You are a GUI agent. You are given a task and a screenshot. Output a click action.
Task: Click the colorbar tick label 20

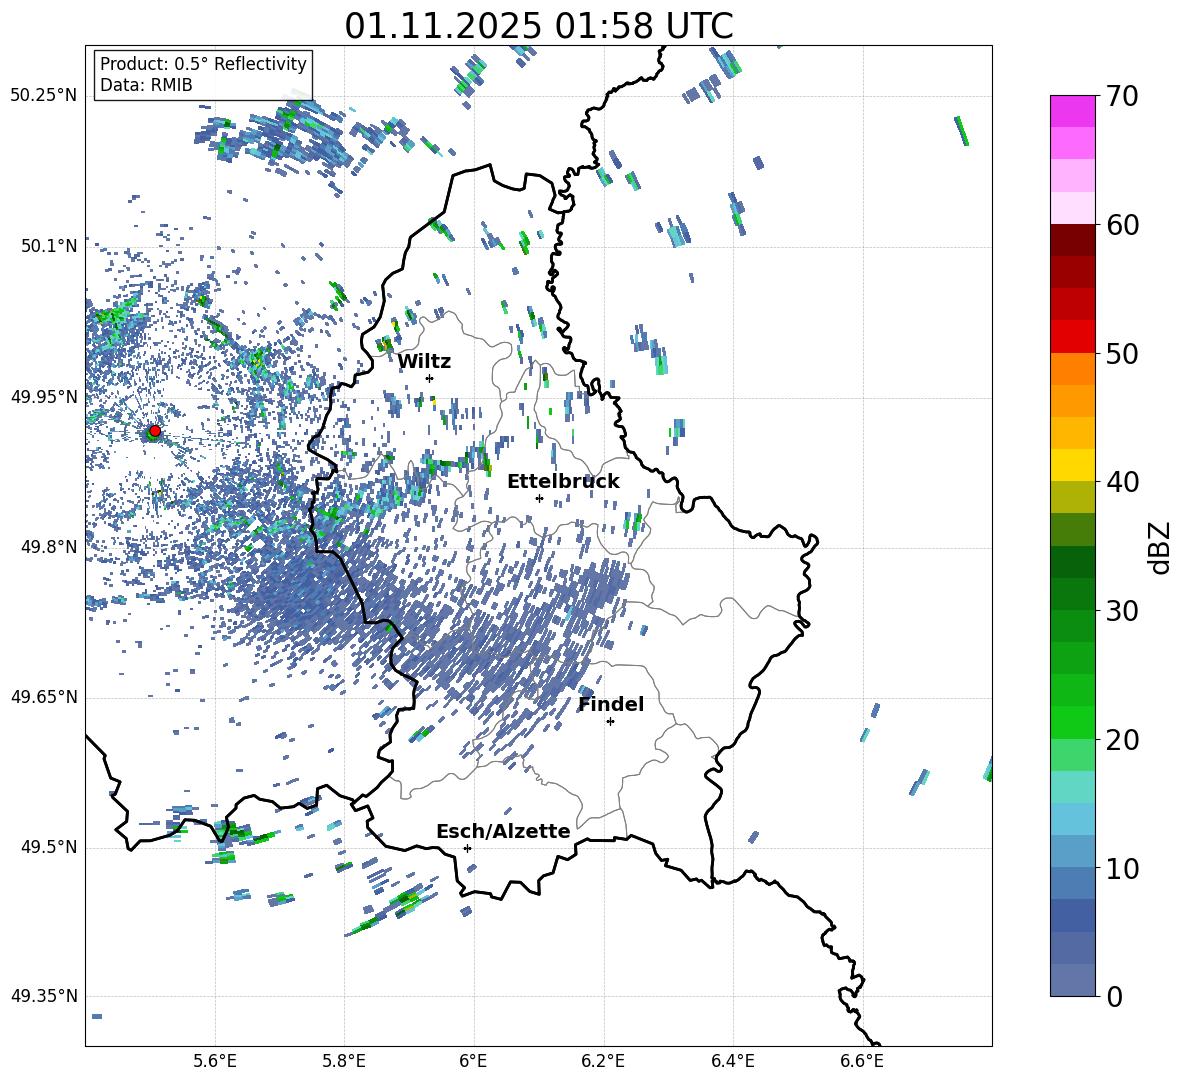coord(1121,739)
